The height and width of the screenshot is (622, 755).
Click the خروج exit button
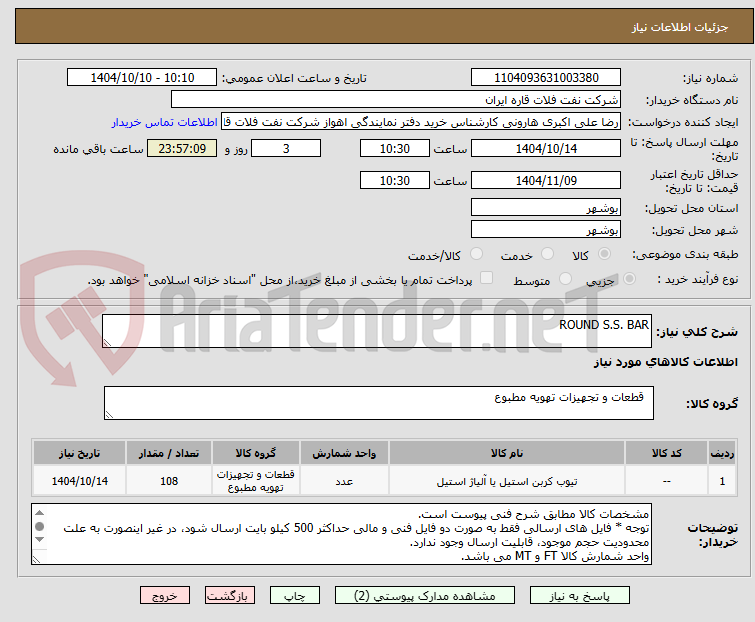165,596
